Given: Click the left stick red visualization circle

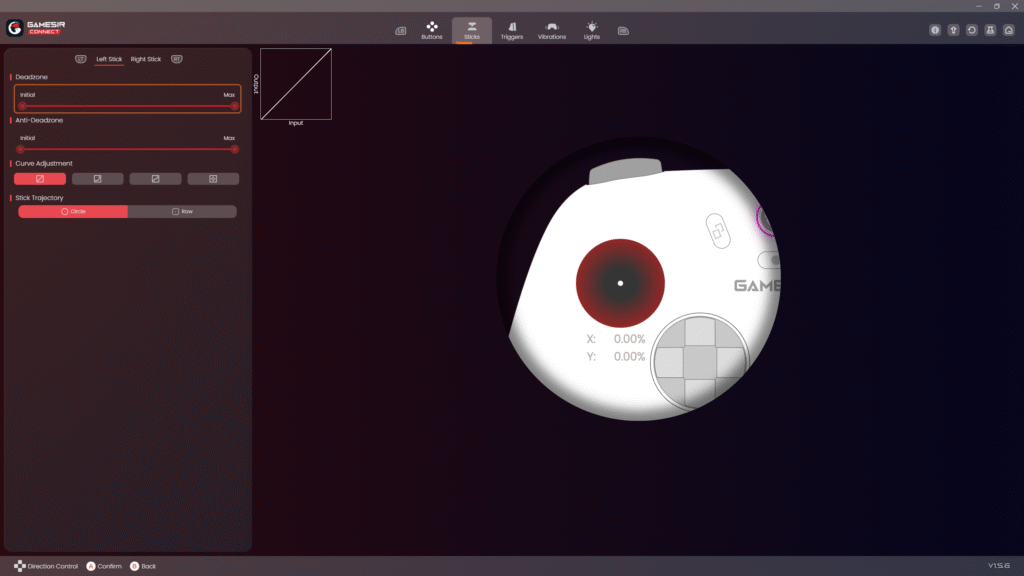Looking at the screenshot, I should point(620,283).
